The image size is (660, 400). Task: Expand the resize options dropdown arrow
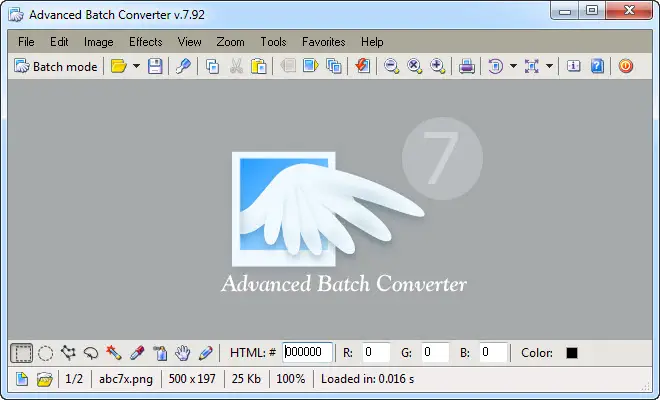tap(549, 66)
